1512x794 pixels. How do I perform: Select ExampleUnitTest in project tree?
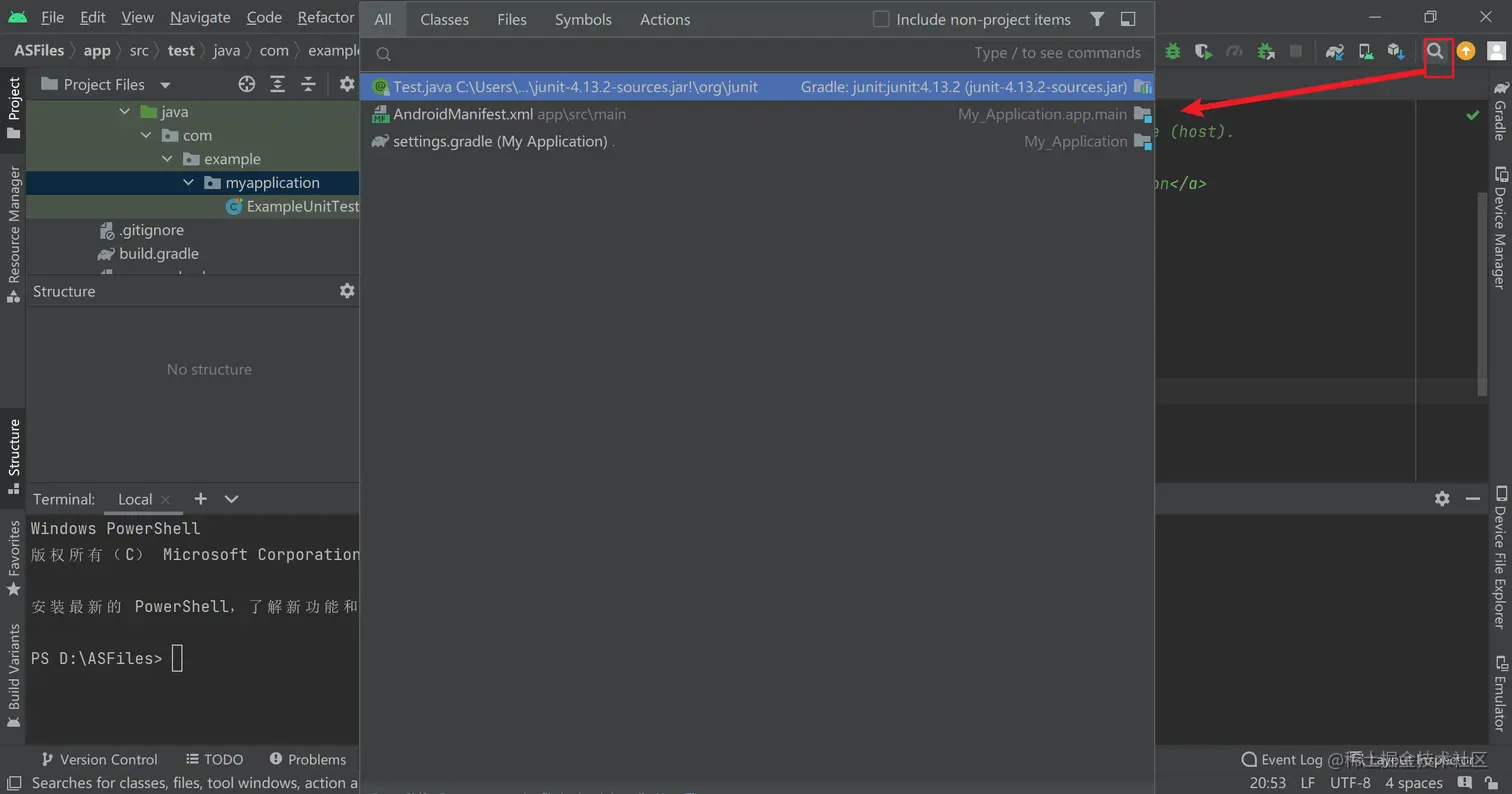coord(292,207)
